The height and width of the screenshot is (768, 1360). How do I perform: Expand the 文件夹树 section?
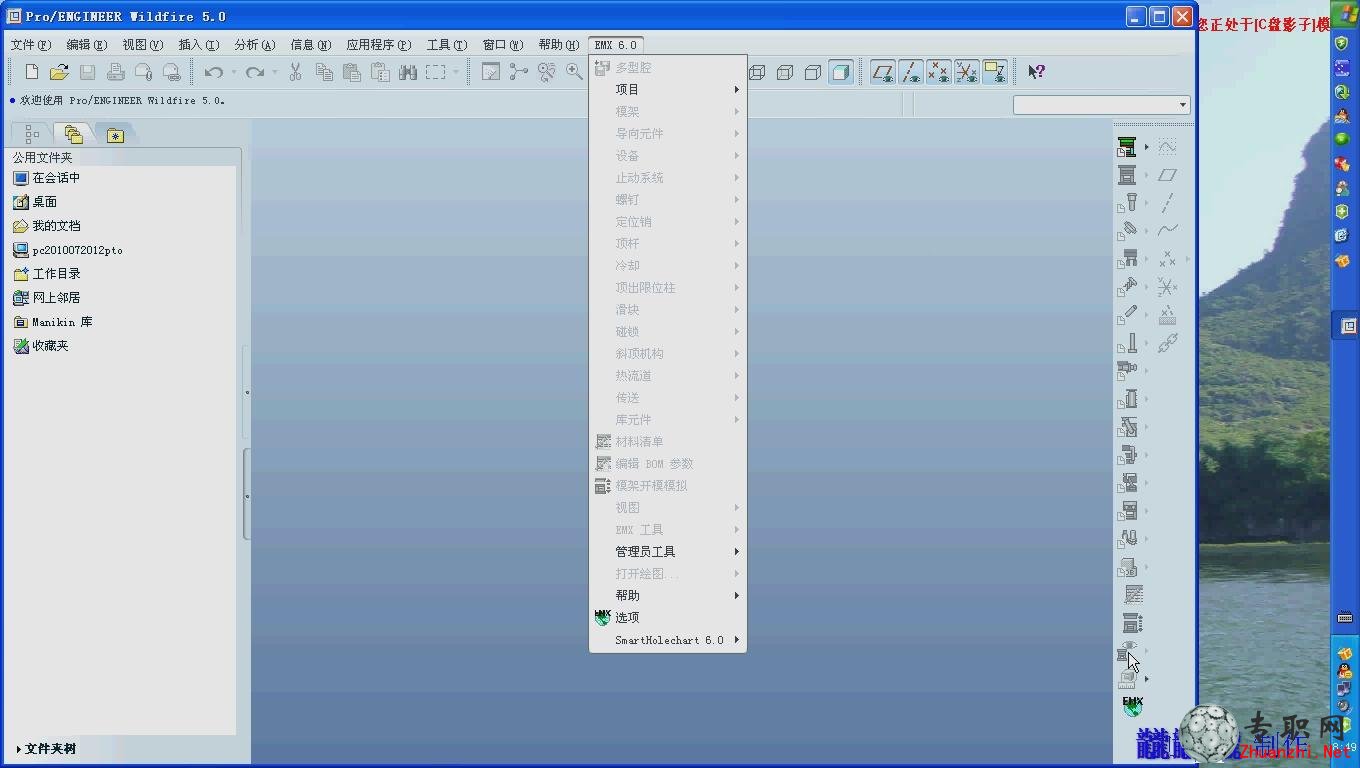46,749
